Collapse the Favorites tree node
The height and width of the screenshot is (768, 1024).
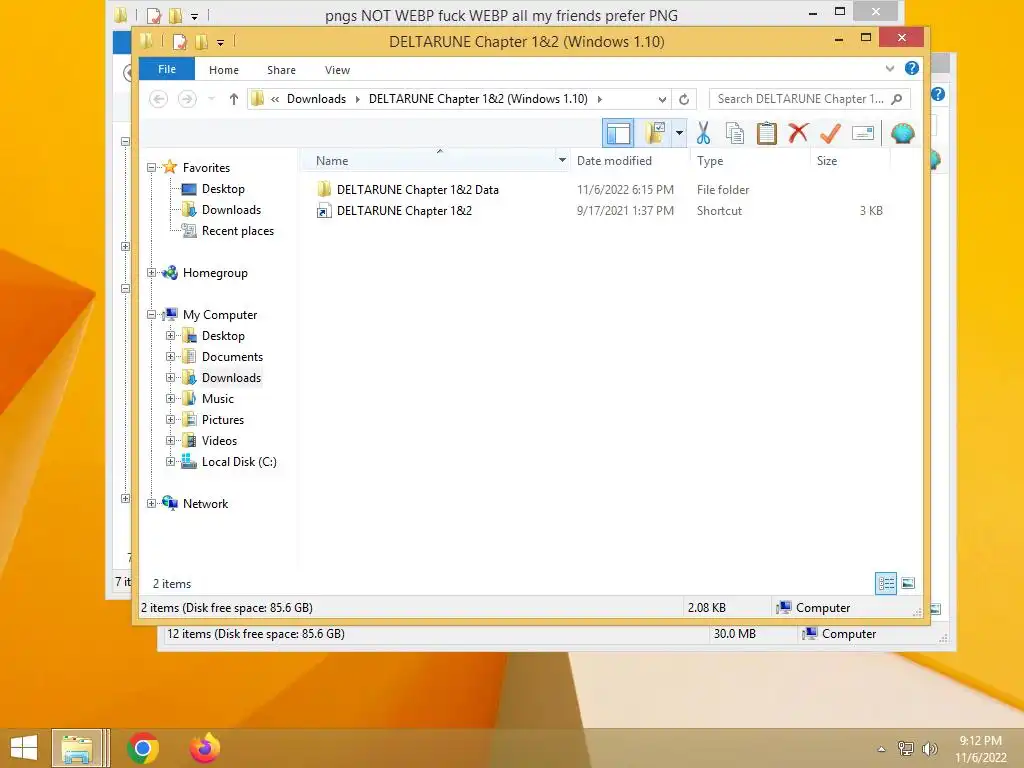(151, 168)
